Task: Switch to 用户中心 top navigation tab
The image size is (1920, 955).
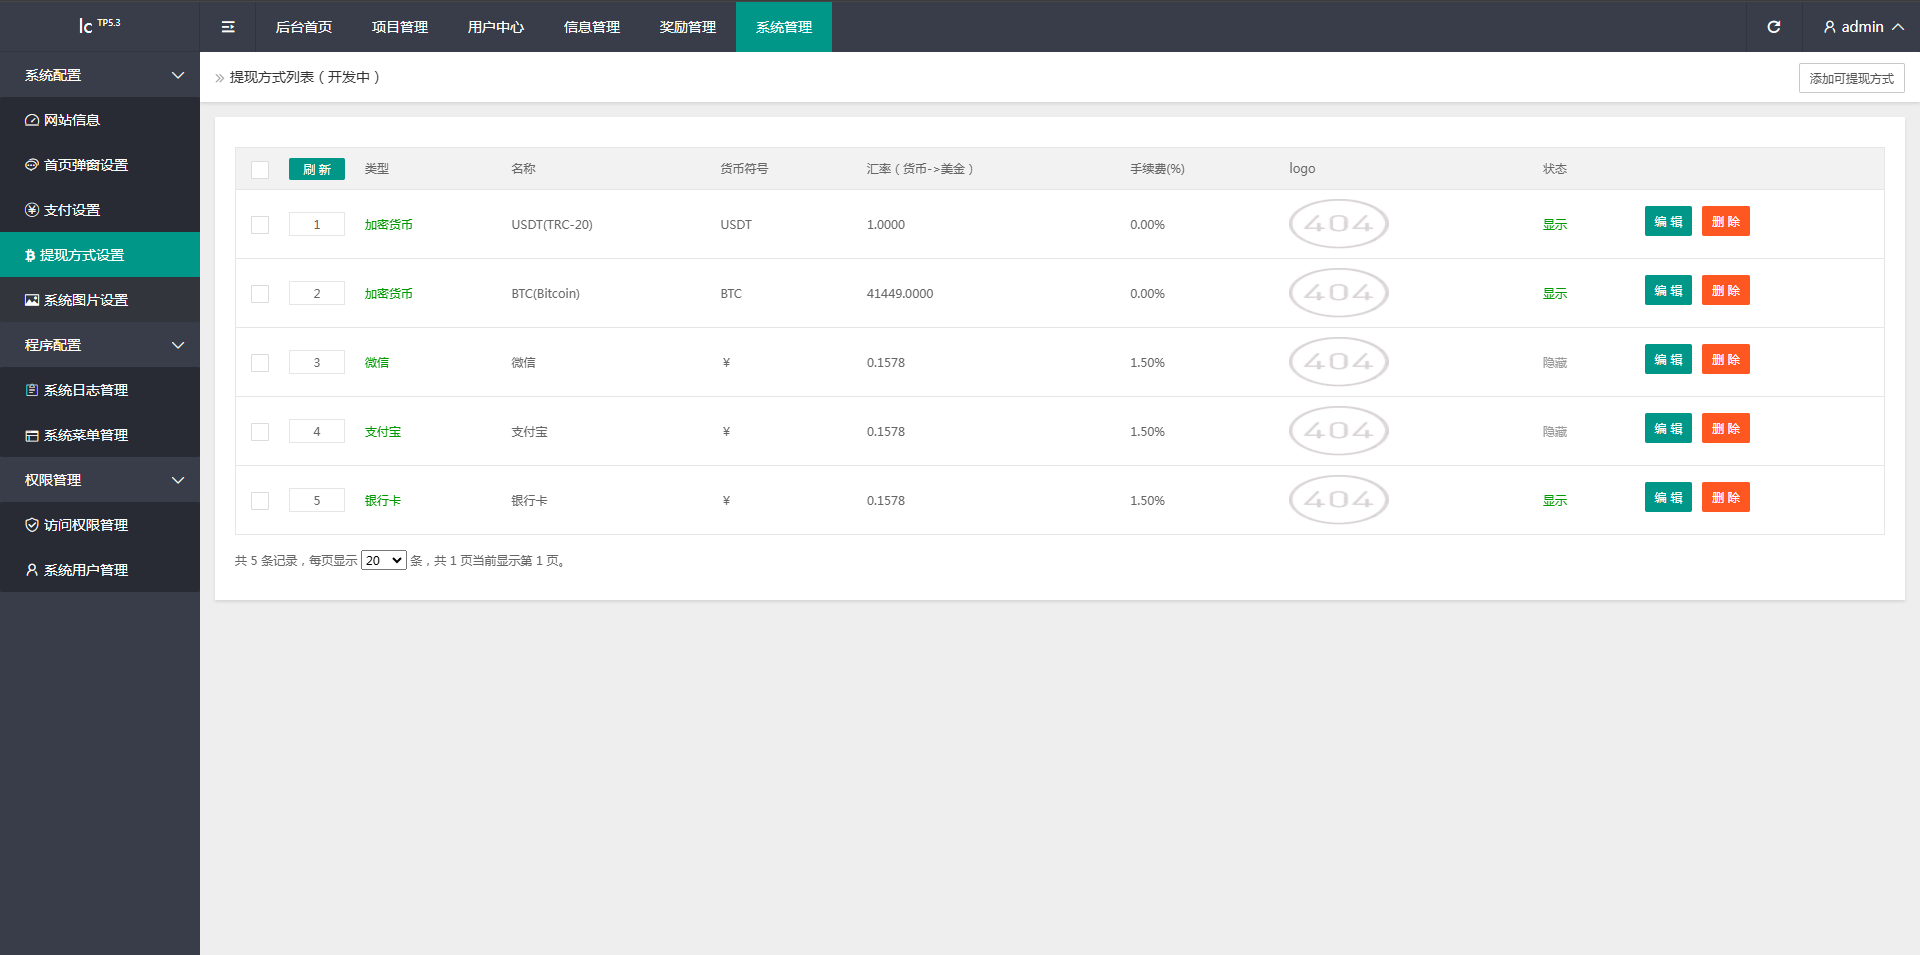Action: coord(495,27)
